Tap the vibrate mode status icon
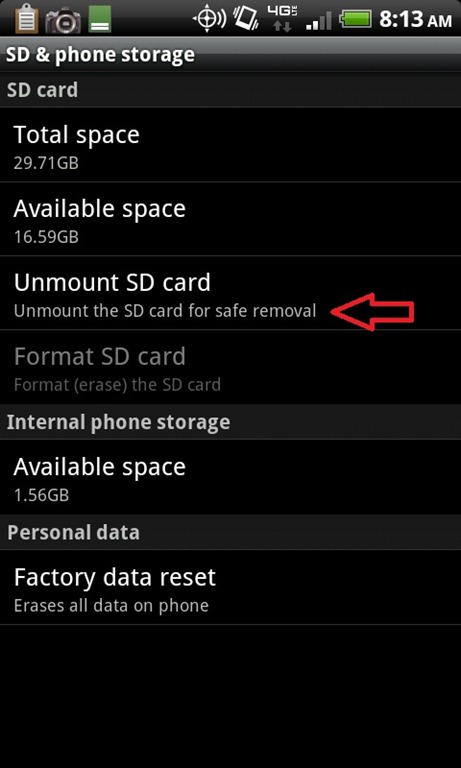Image resolution: width=461 pixels, height=768 pixels. coord(245,20)
